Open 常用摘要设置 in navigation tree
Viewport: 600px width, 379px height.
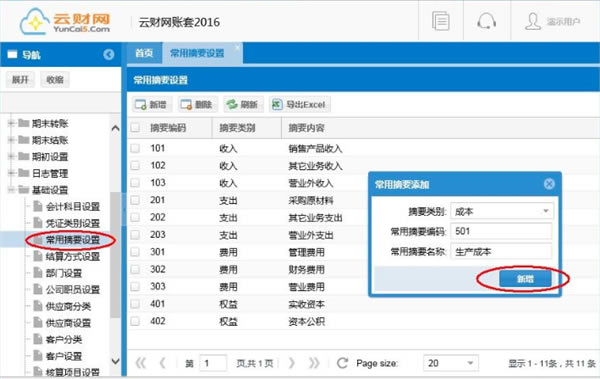[x=73, y=240]
